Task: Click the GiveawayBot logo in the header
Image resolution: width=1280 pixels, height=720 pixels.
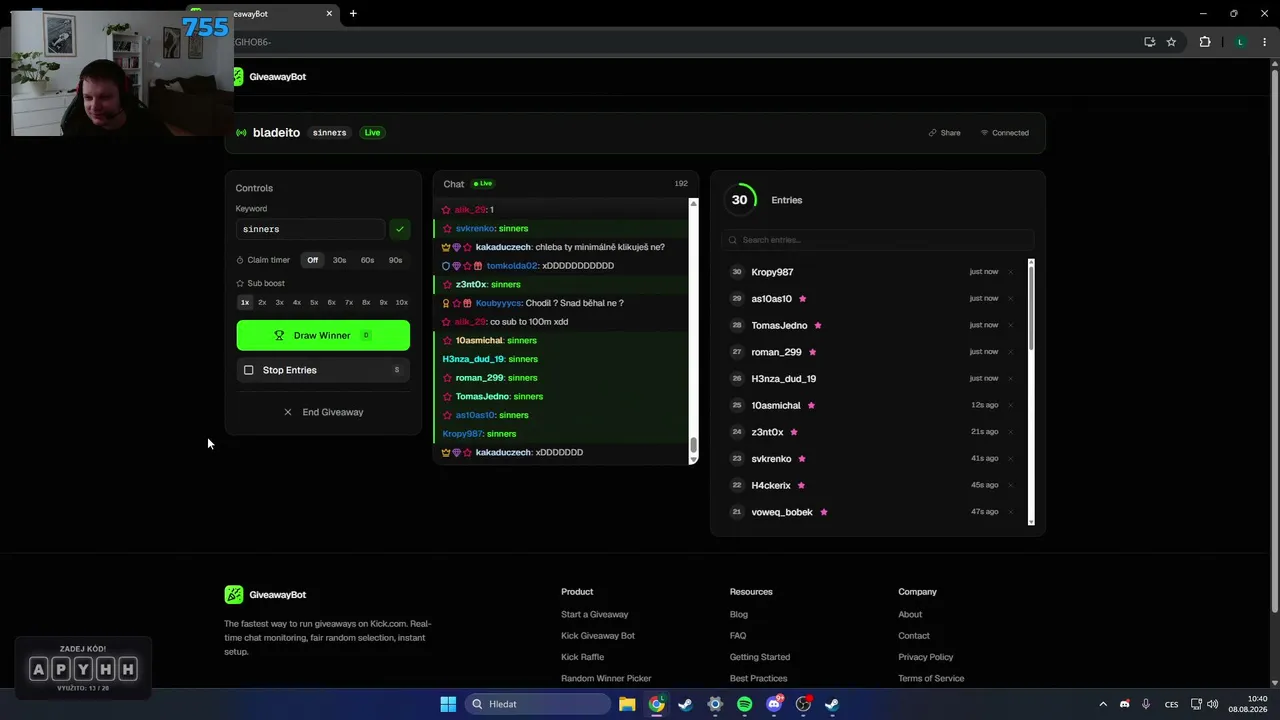Action: coord(270,77)
